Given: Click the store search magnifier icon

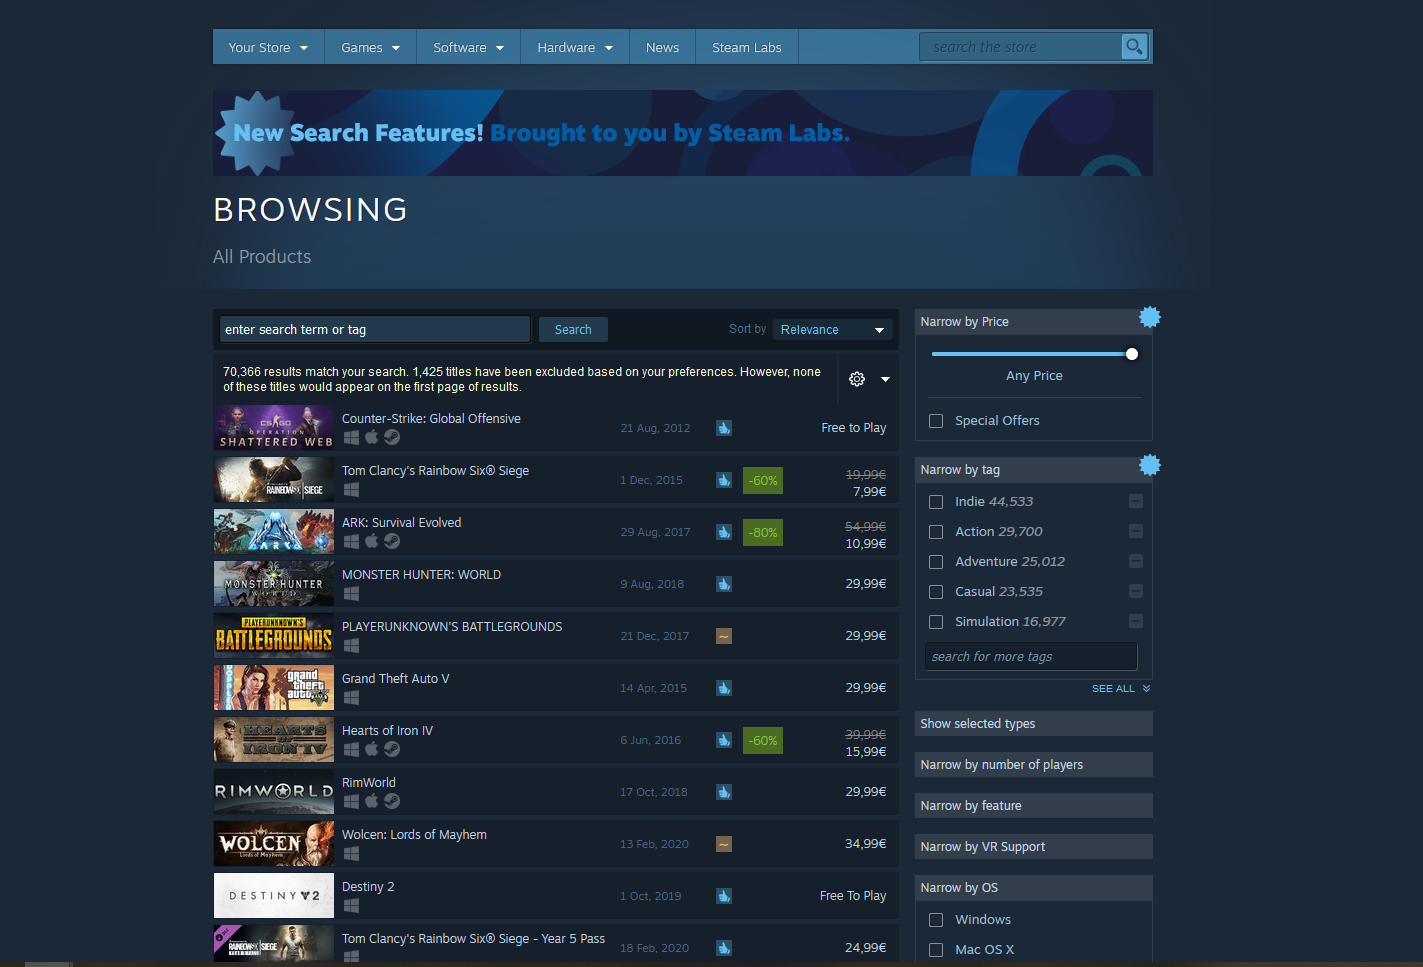Looking at the screenshot, I should pos(1134,47).
